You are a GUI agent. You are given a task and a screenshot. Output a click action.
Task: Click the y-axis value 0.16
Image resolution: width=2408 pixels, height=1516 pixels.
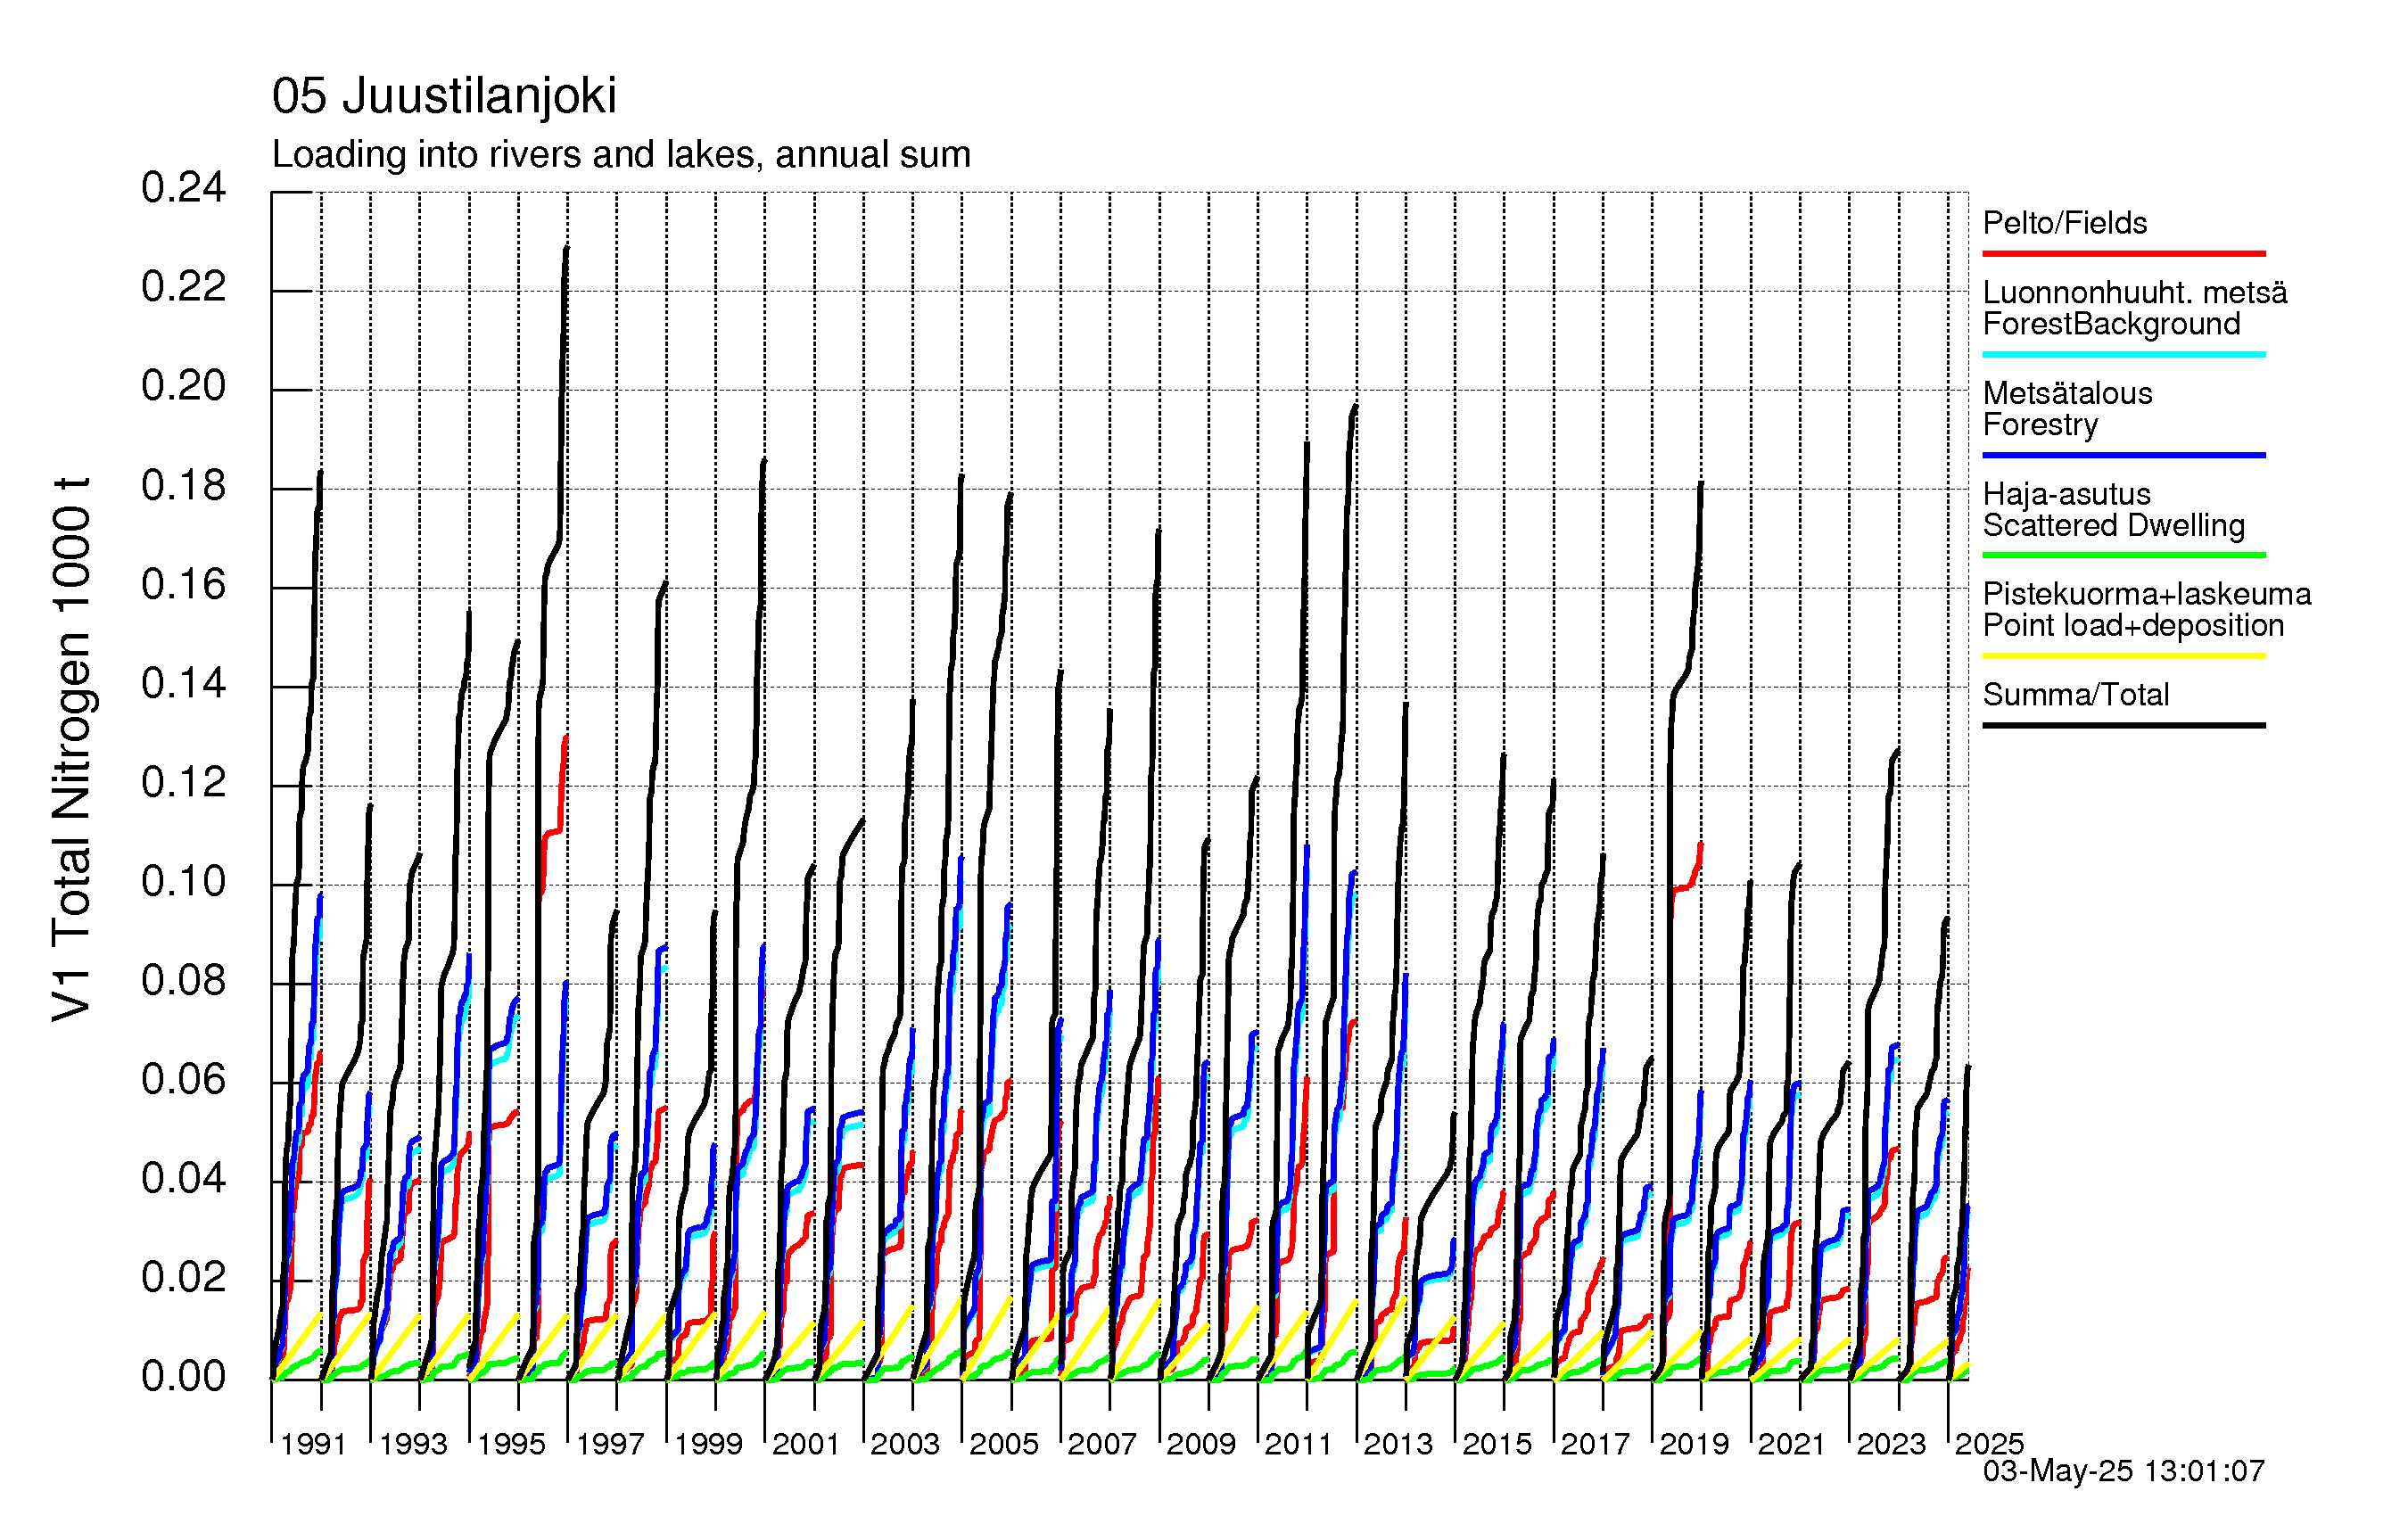[184, 585]
